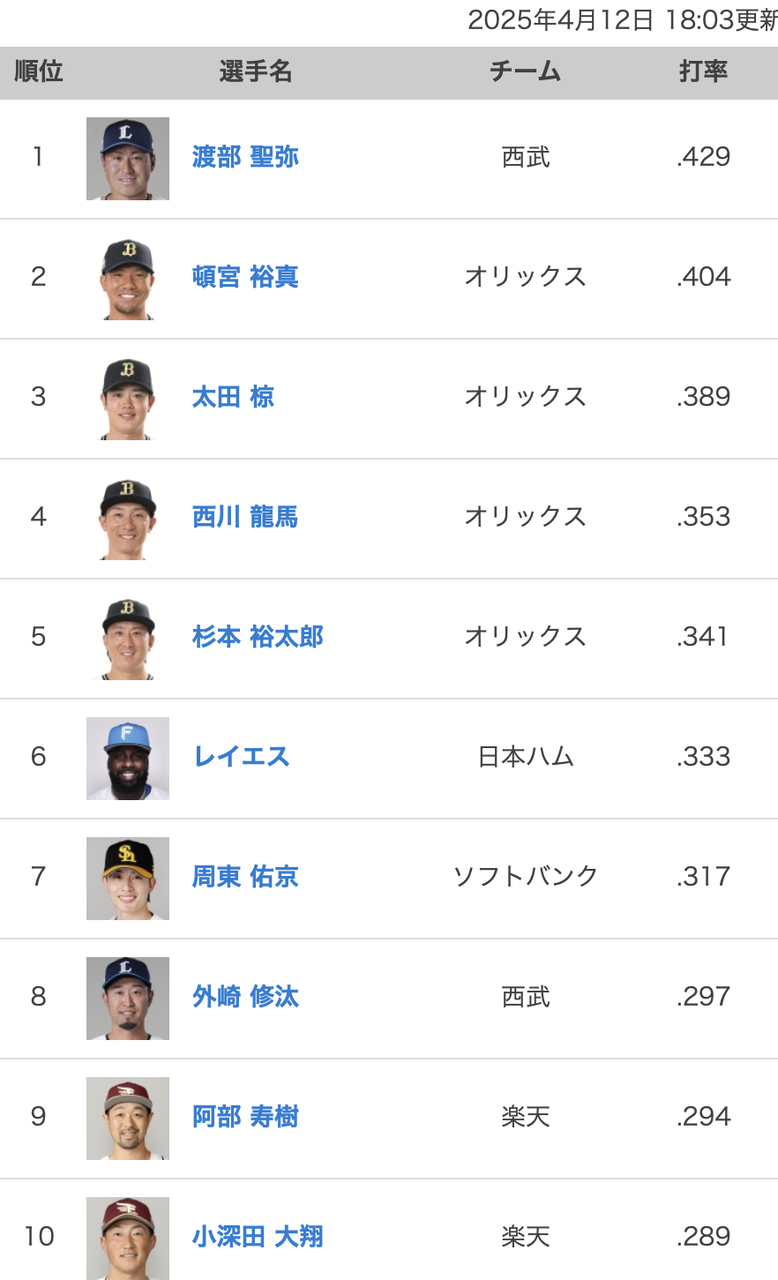The image size is (778, 1280).
Task: Click the 打率 column header
Action: 703,72
